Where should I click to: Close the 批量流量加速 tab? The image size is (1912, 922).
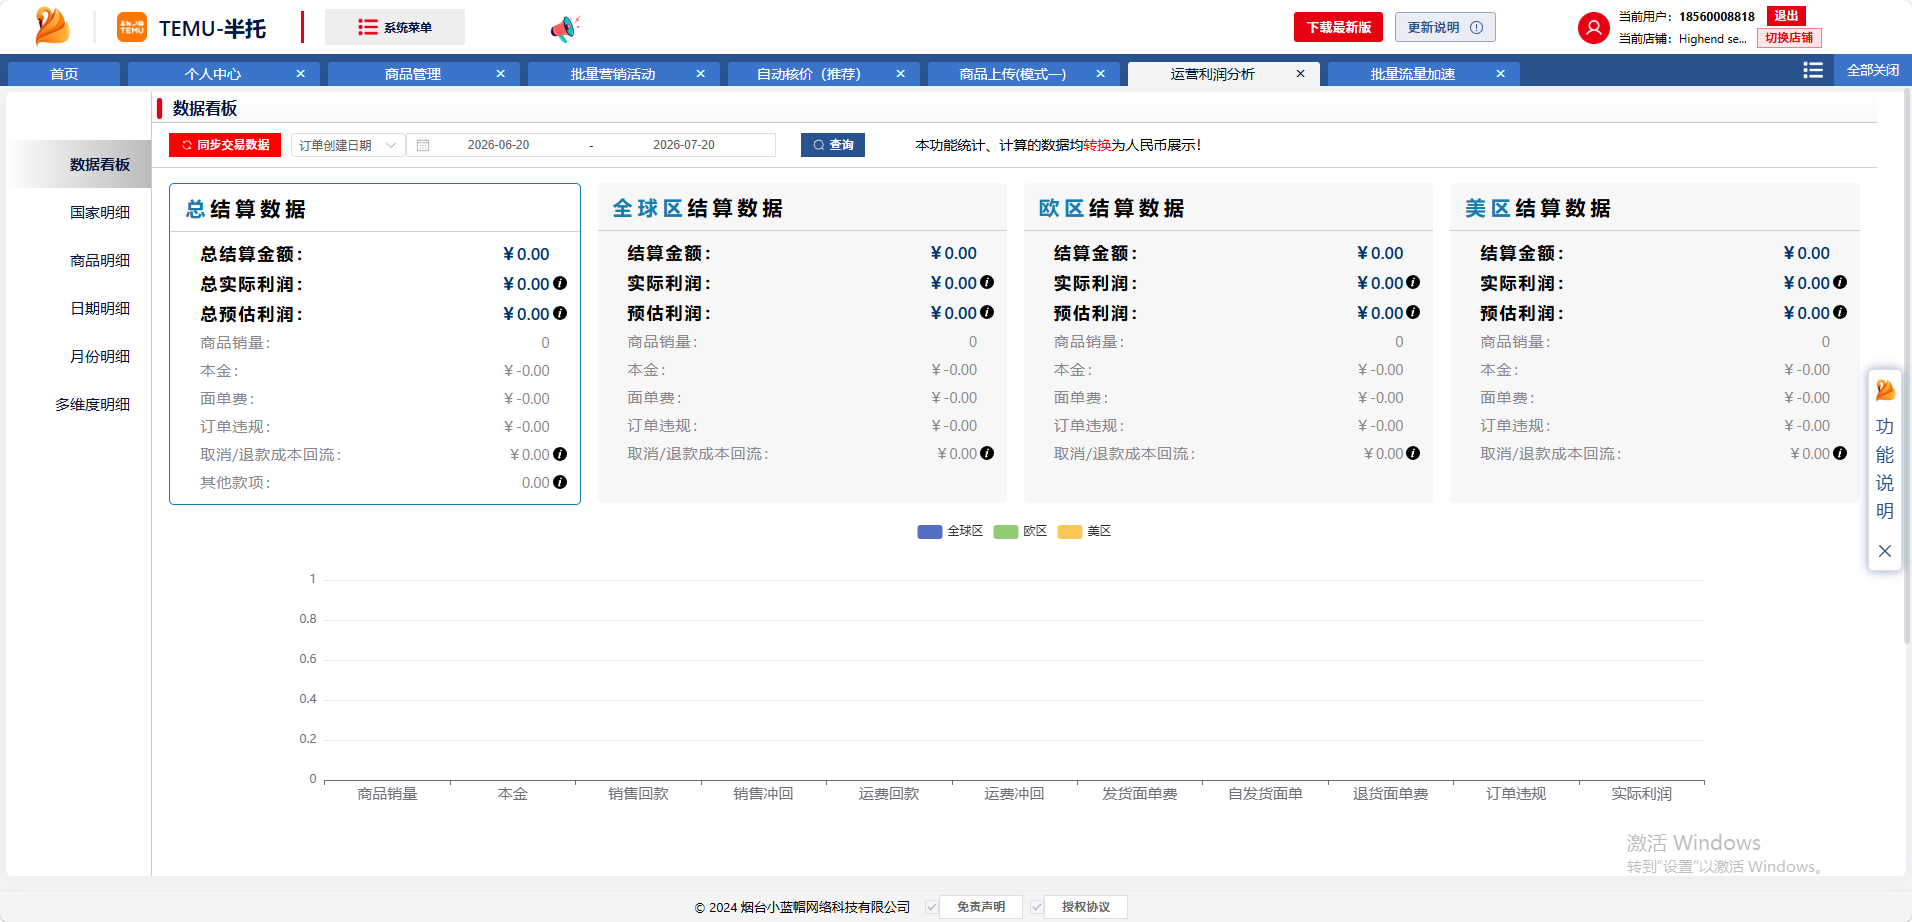1500,73
